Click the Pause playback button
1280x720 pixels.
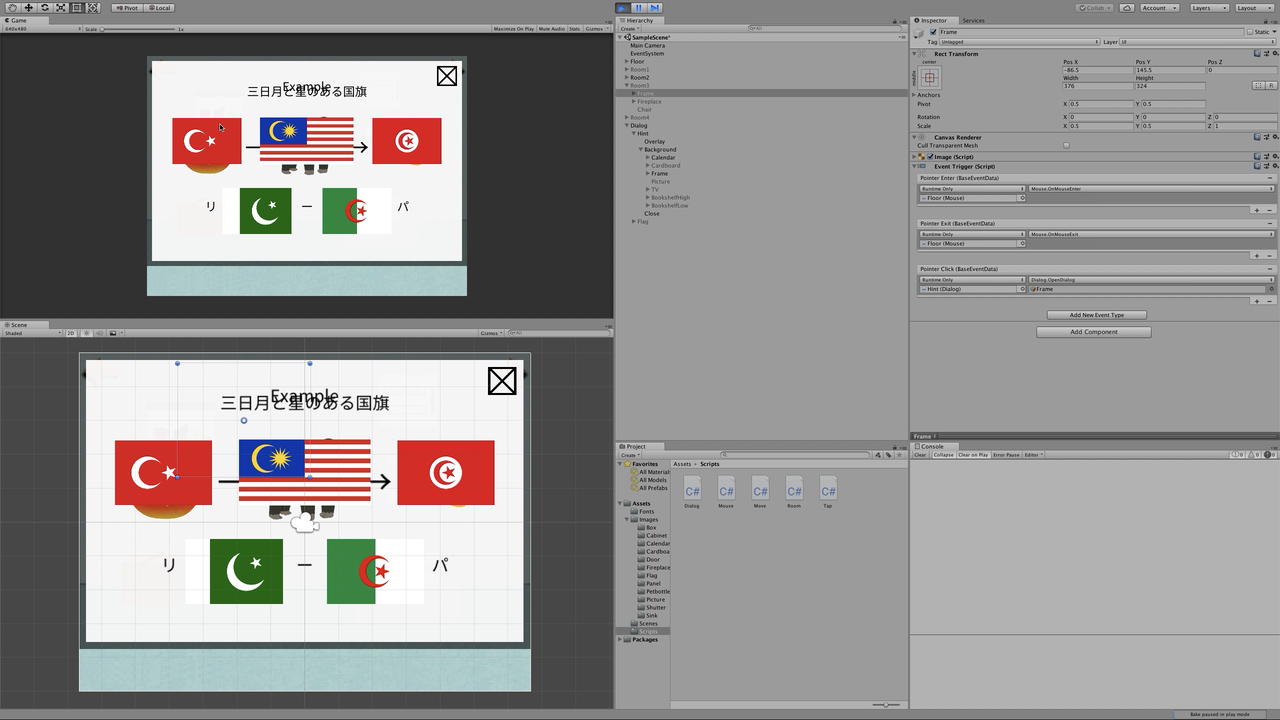click(x=638, y=7)
